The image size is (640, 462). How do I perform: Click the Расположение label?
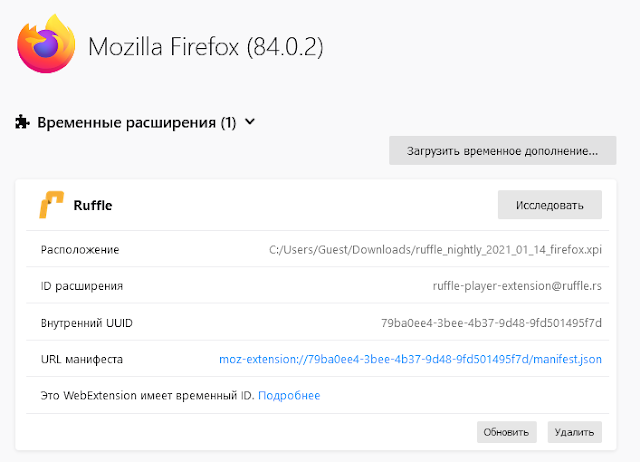(80, 250)
